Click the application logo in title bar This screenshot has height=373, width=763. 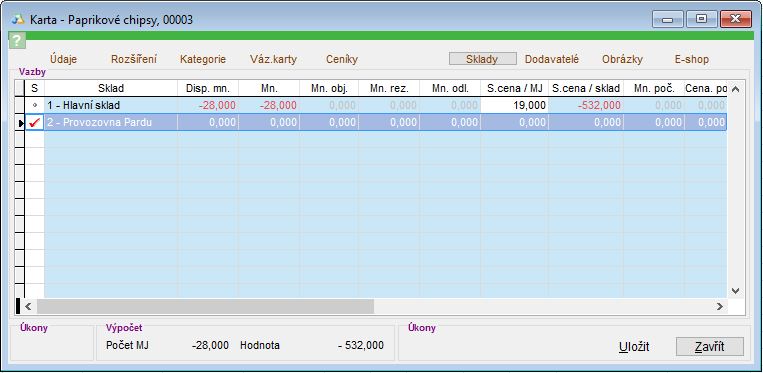(18, 19)
